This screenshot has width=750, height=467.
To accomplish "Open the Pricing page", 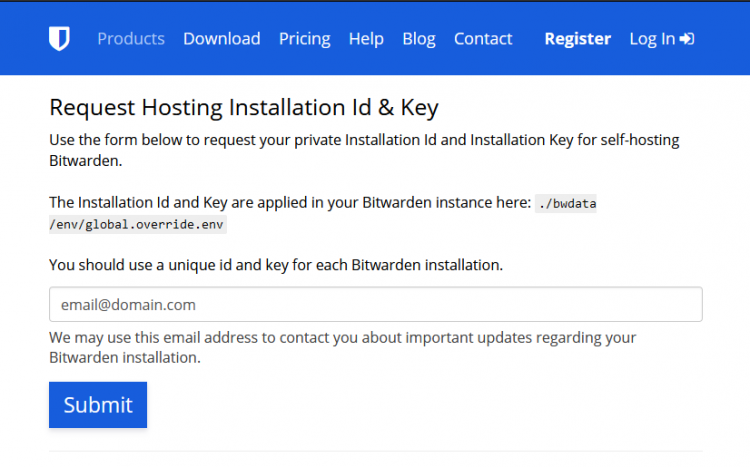I will point(305,39).
